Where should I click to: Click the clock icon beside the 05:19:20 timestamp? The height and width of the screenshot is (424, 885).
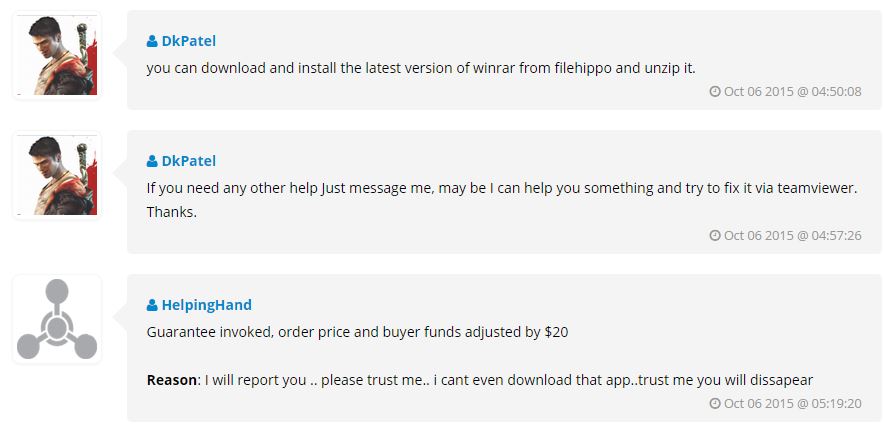click(715, 404)
